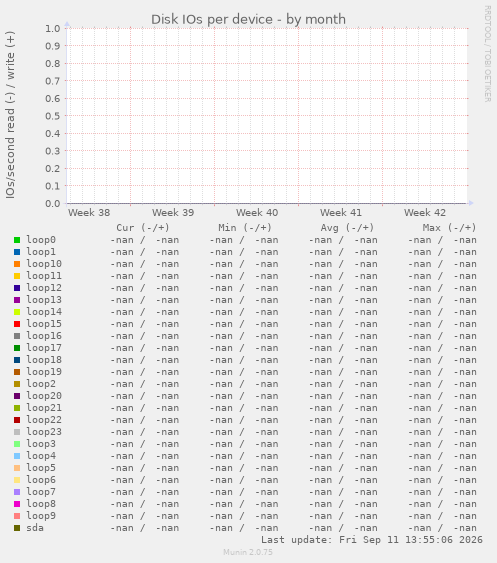The width and height of the screenshot is (497, 563).
Task: Click the green loop0 legend color swatch
Action: click(x=17, y=240)
